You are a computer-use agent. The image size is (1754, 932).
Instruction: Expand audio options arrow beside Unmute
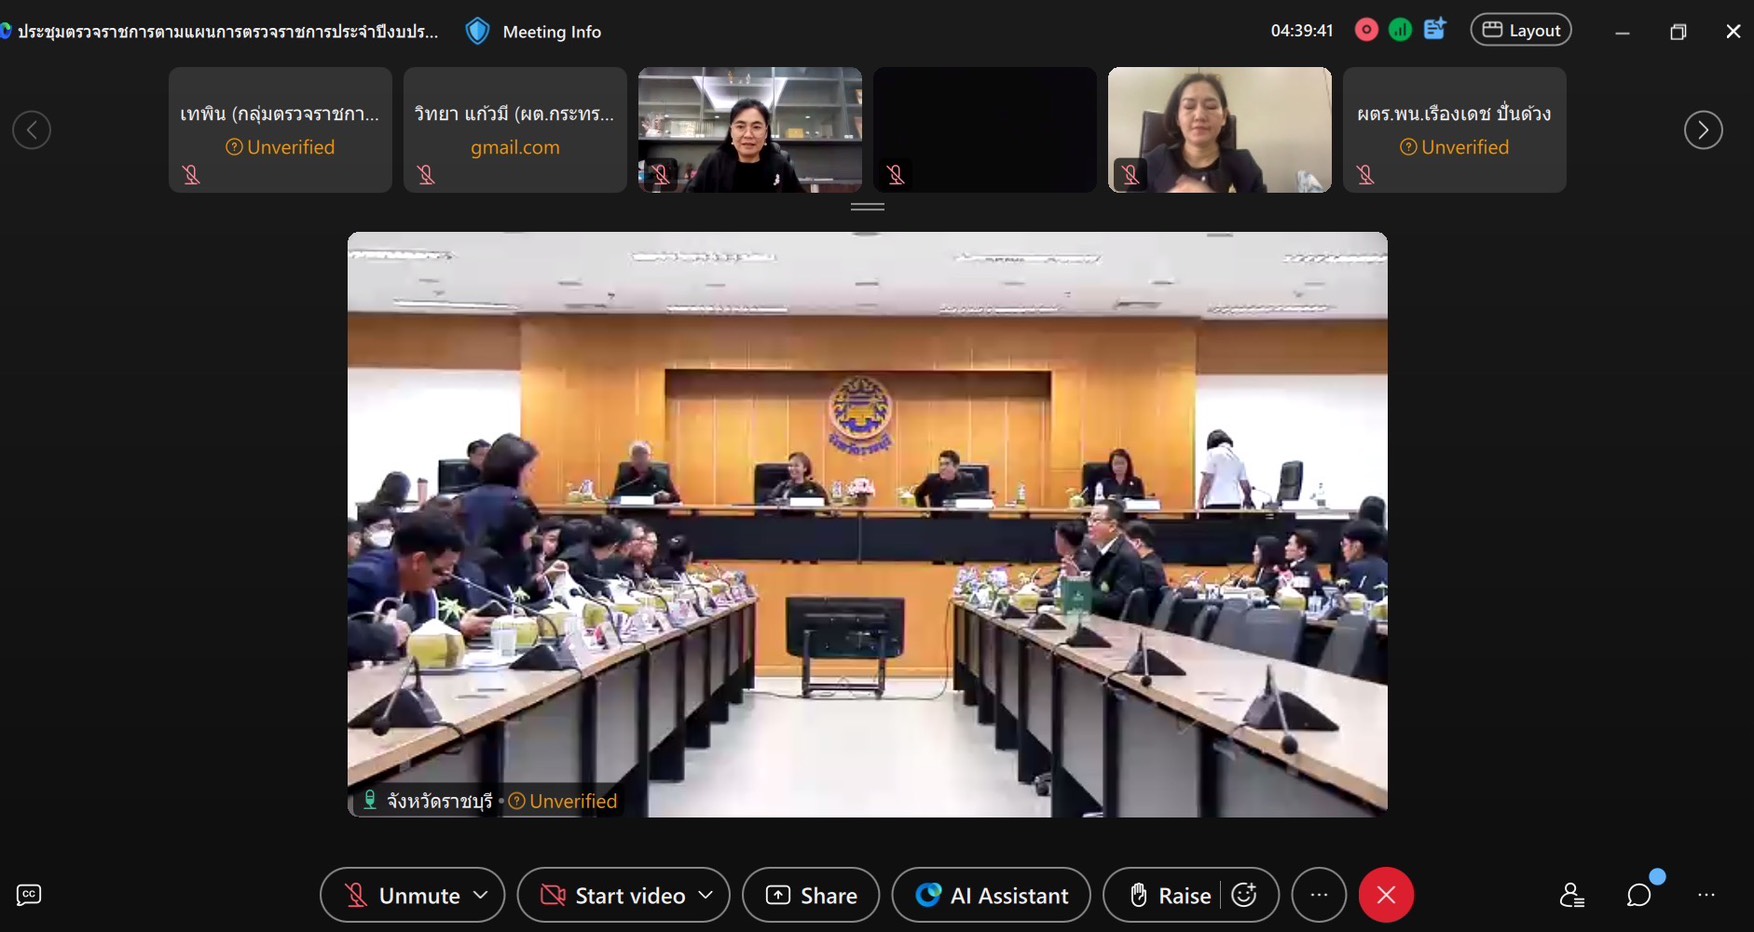click(481, 895)
